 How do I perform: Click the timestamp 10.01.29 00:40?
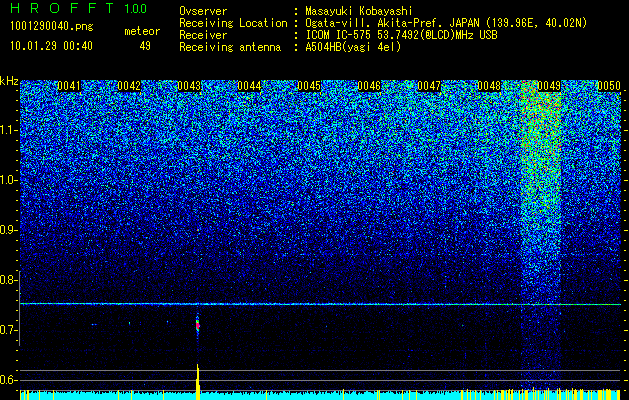coord(51,46)
